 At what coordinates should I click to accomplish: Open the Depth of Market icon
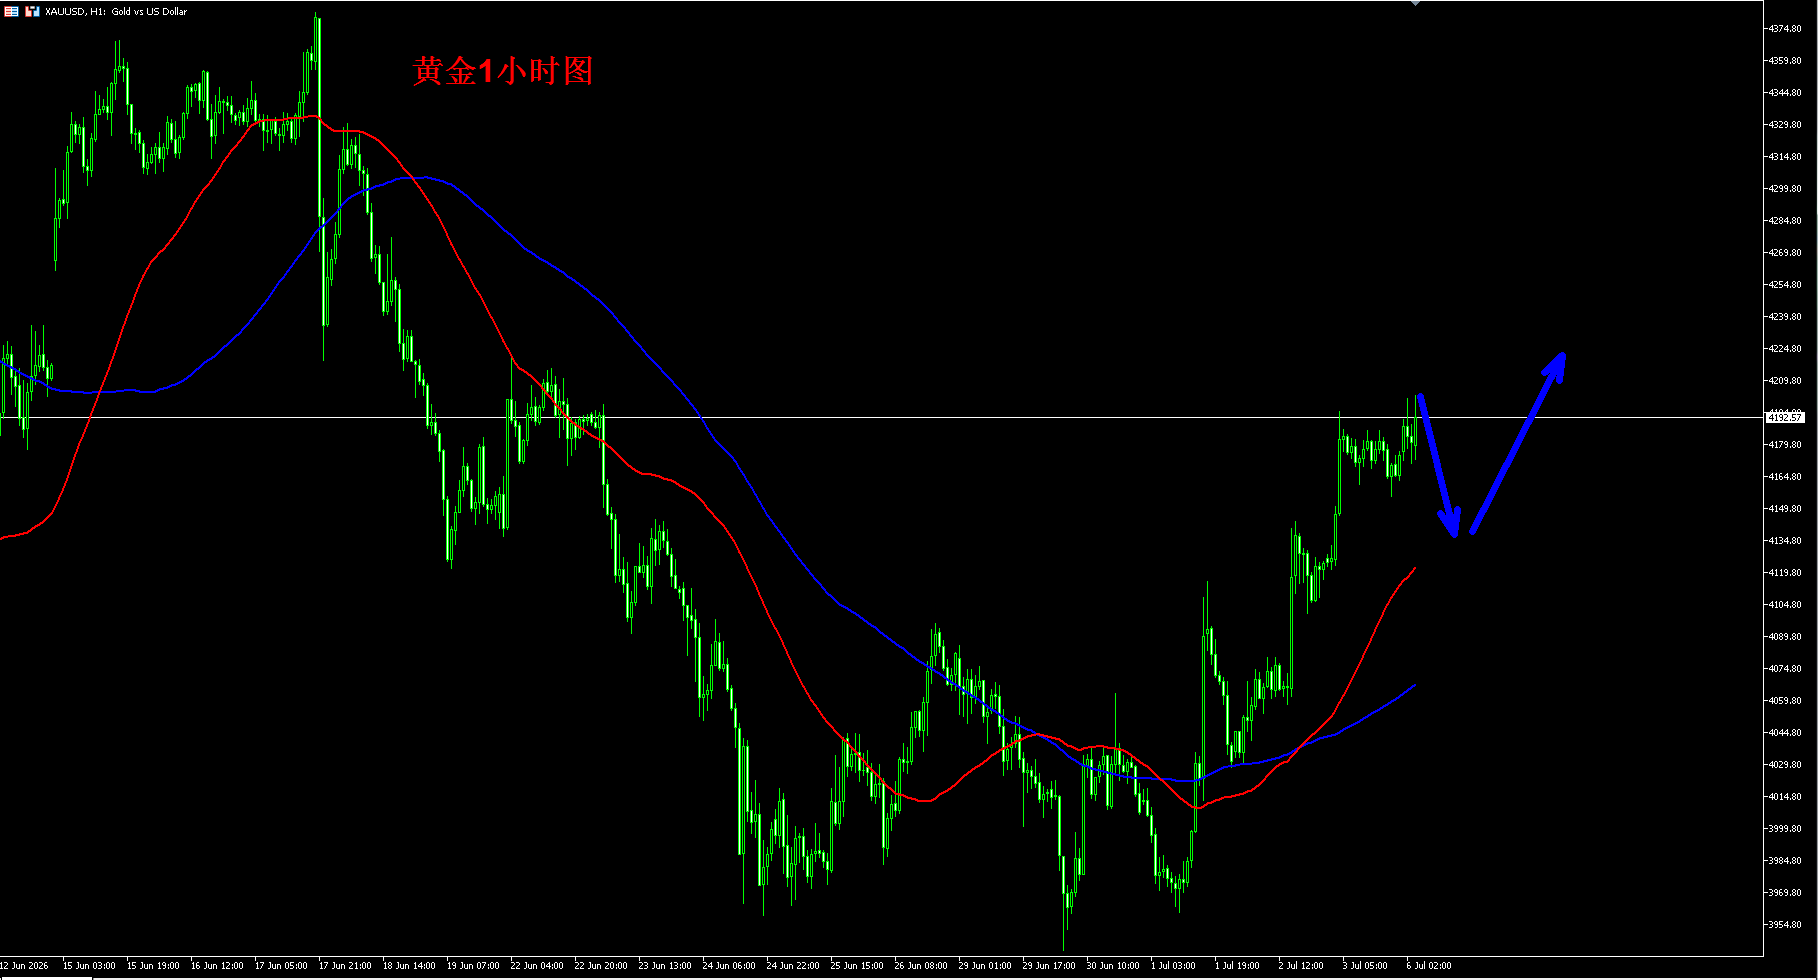click(12, 12)
